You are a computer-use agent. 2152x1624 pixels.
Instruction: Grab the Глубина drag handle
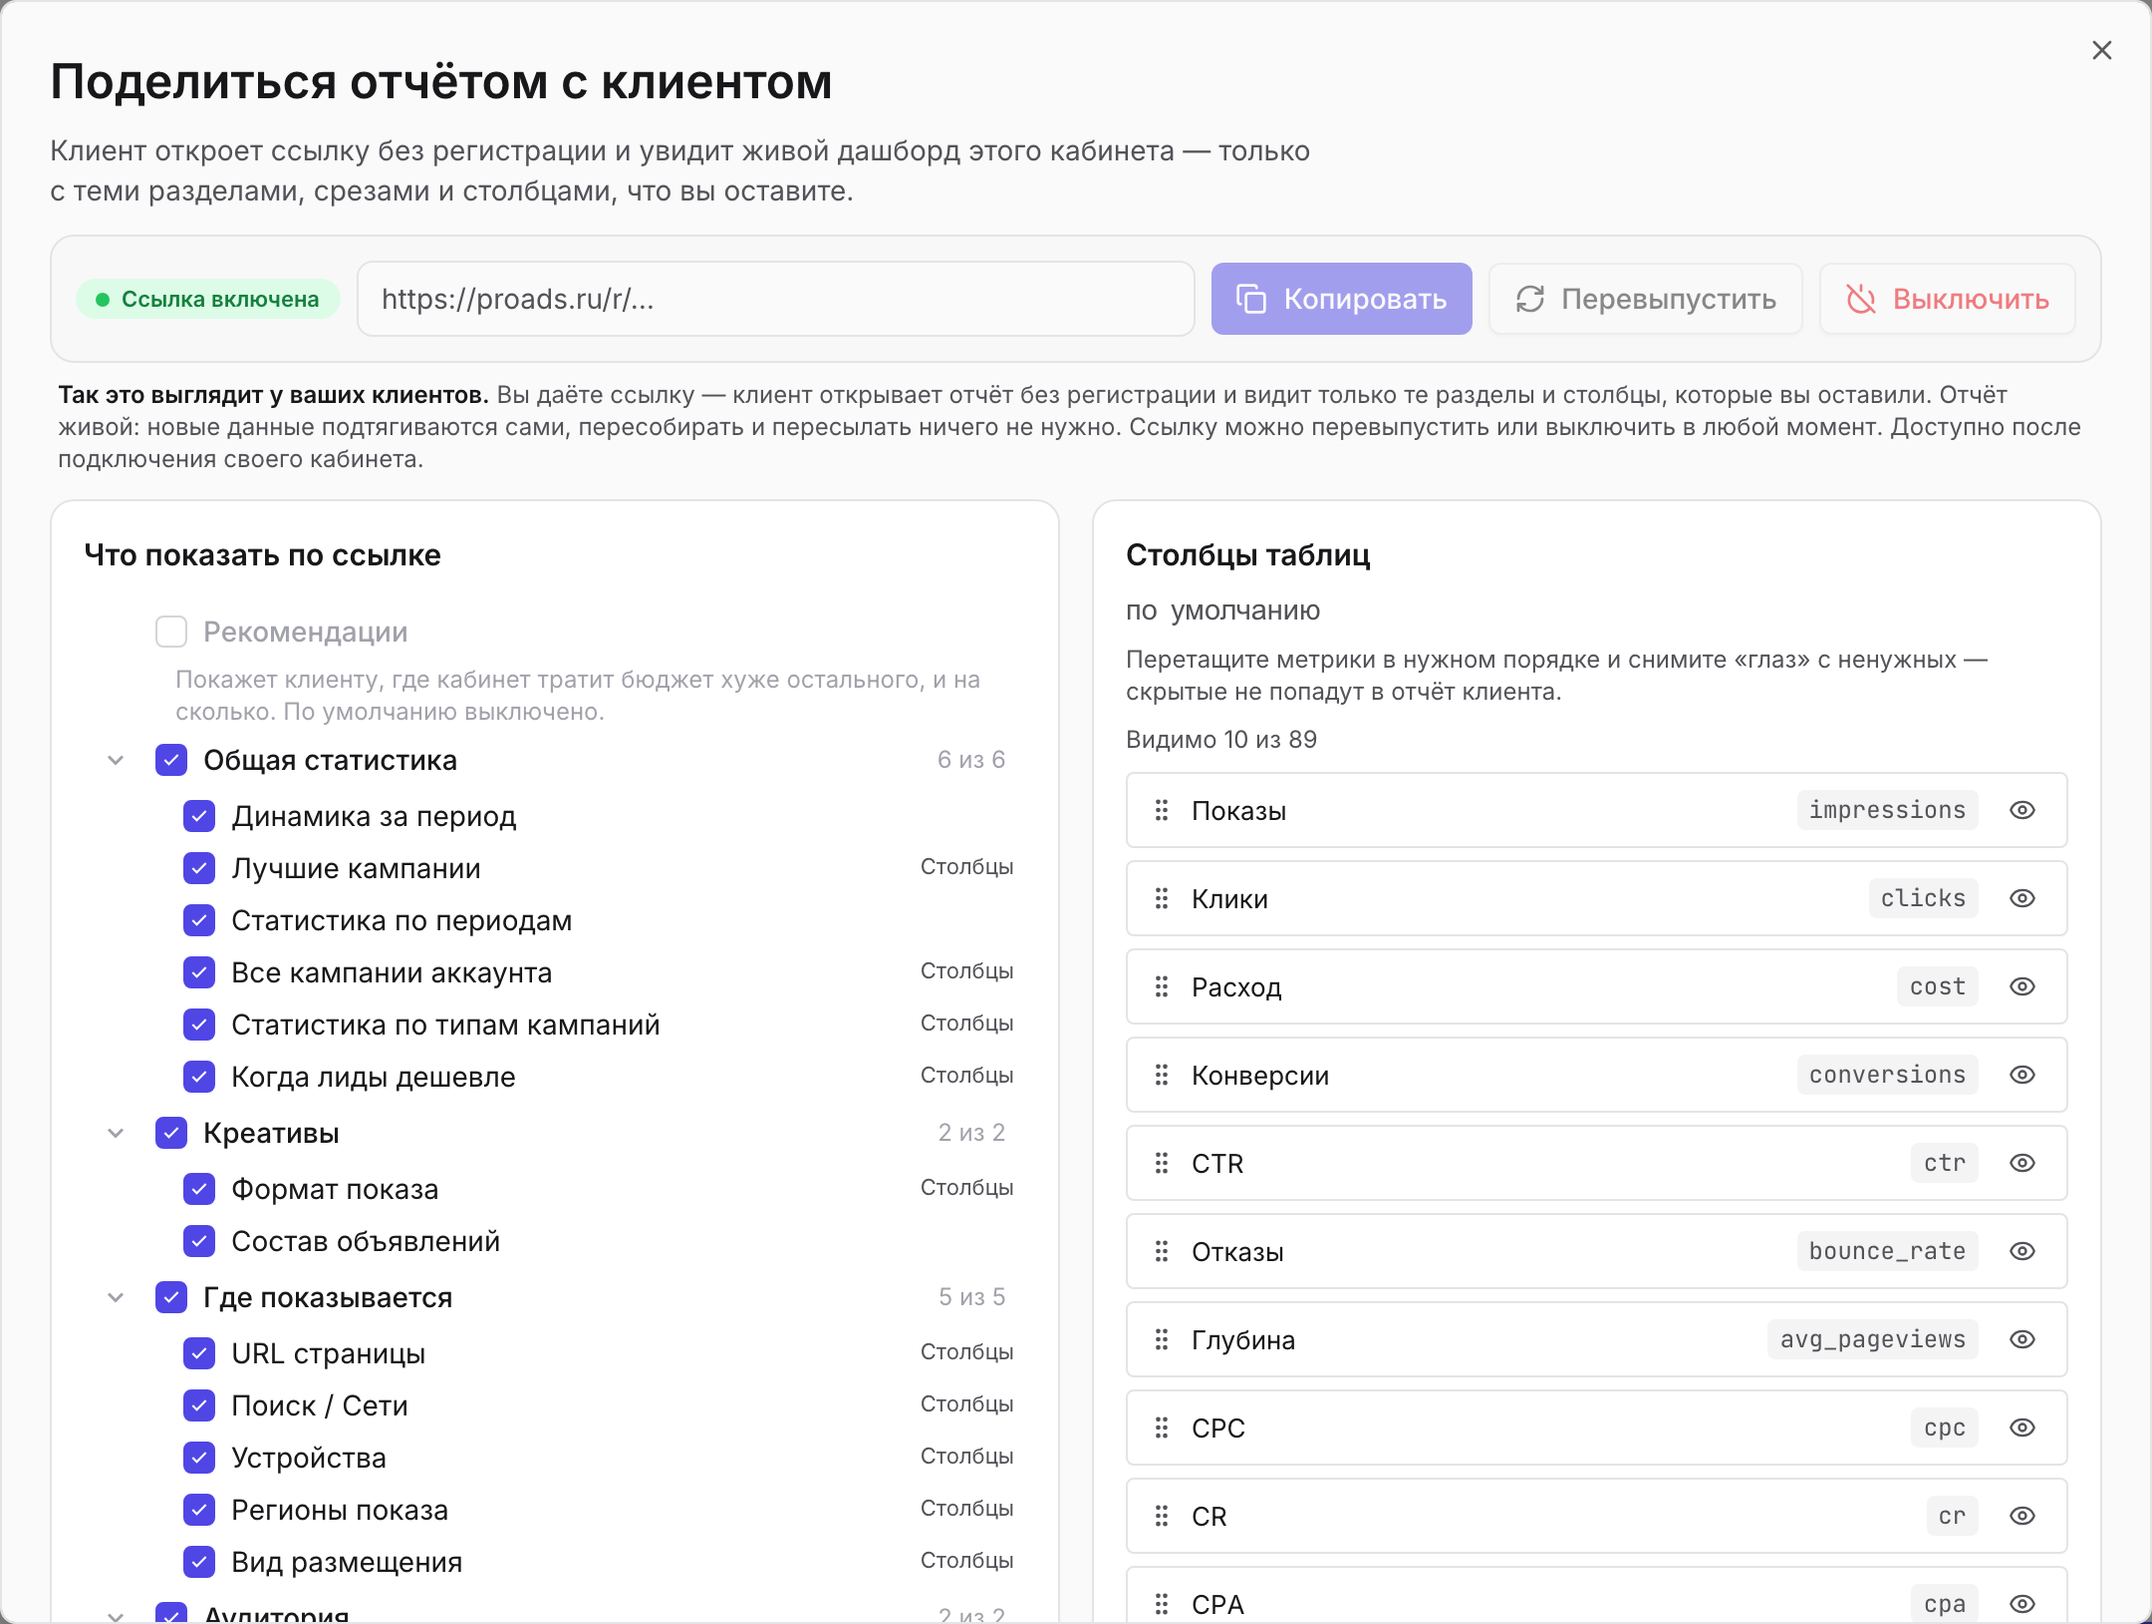(1161, 1339)
